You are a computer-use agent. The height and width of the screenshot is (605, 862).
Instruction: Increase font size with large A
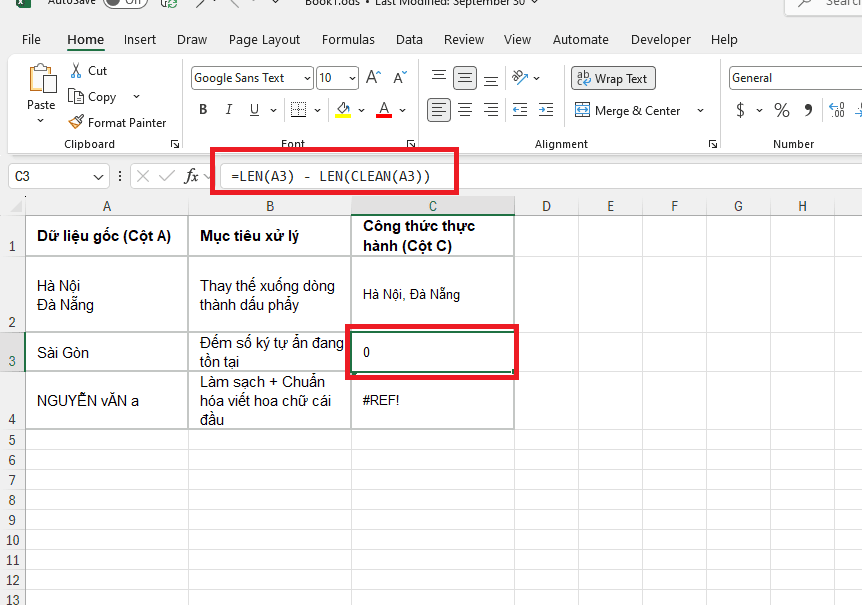[373, 77]
